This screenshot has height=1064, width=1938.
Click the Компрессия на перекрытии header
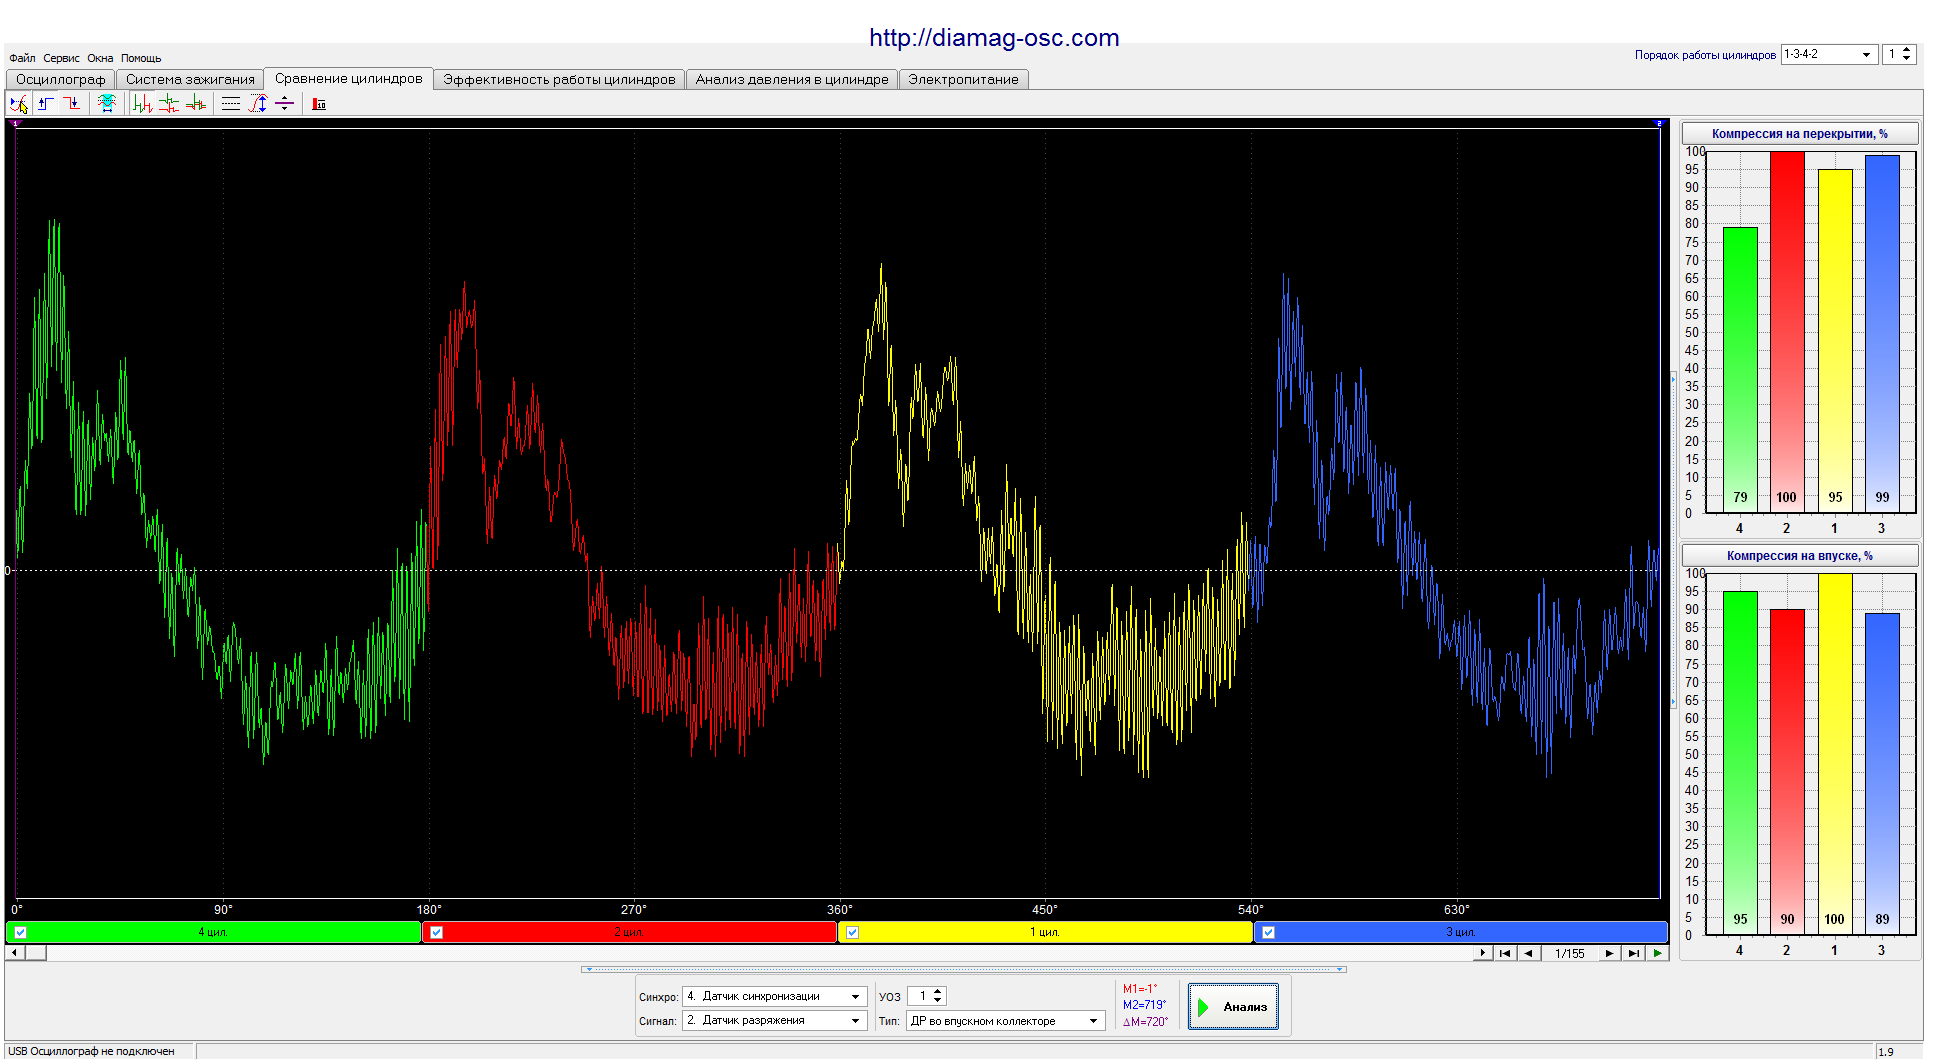(1799, 134)
